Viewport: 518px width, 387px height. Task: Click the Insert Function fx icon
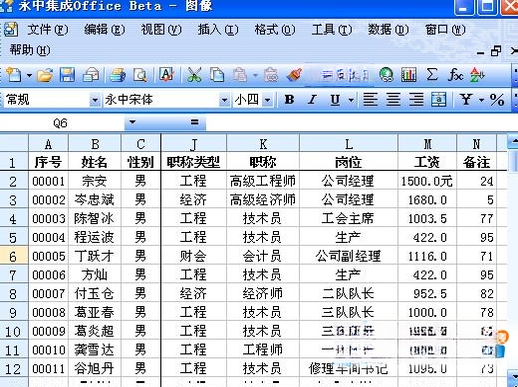click(x=455, y=75)
